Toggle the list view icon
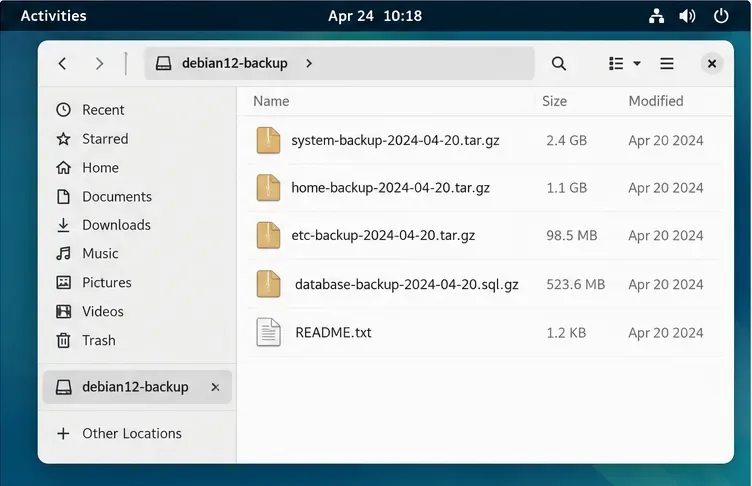 coord(616,63)
